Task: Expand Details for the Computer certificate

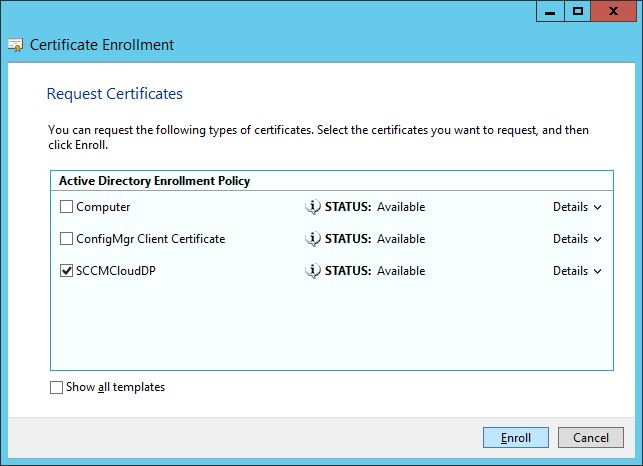Action: pos(577,207)
